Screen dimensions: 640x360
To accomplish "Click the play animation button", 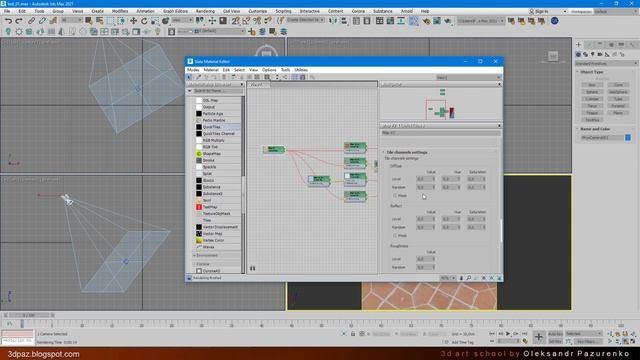I will tap(508, 334).
